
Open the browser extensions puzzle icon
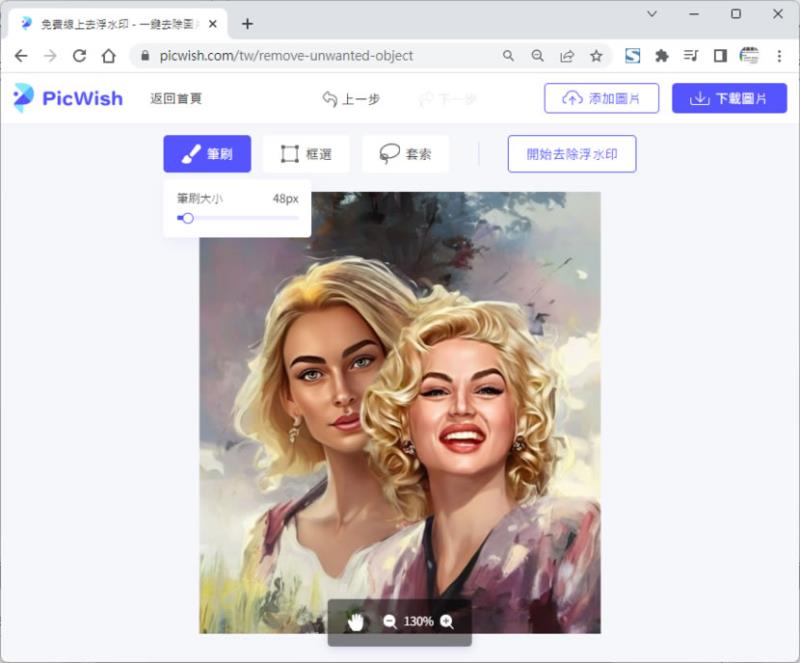pos(662,56)
